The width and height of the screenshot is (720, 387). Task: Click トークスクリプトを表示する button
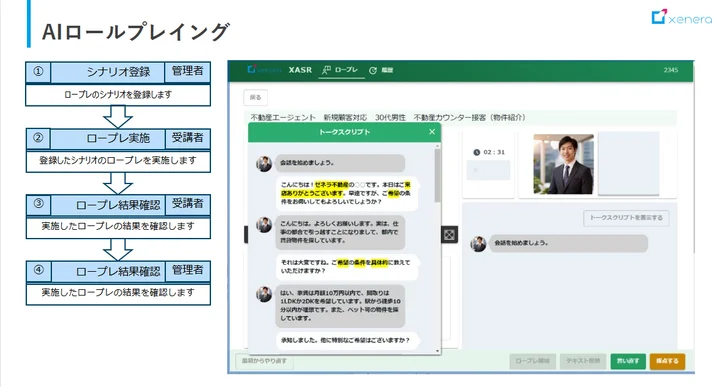(626, 218)
